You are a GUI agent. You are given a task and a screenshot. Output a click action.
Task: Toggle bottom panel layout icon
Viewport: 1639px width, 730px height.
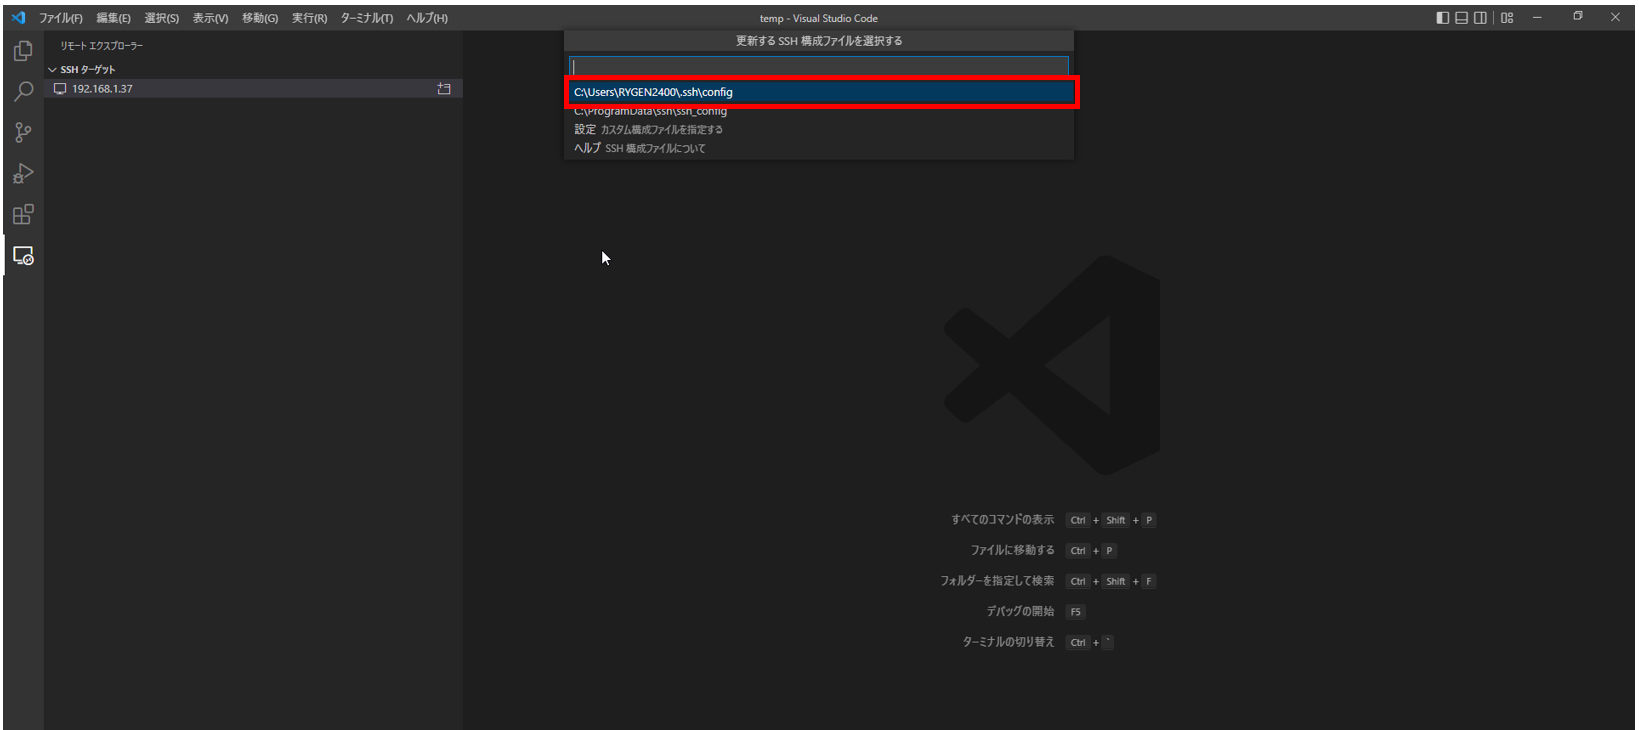click(x=1461, y=18)
